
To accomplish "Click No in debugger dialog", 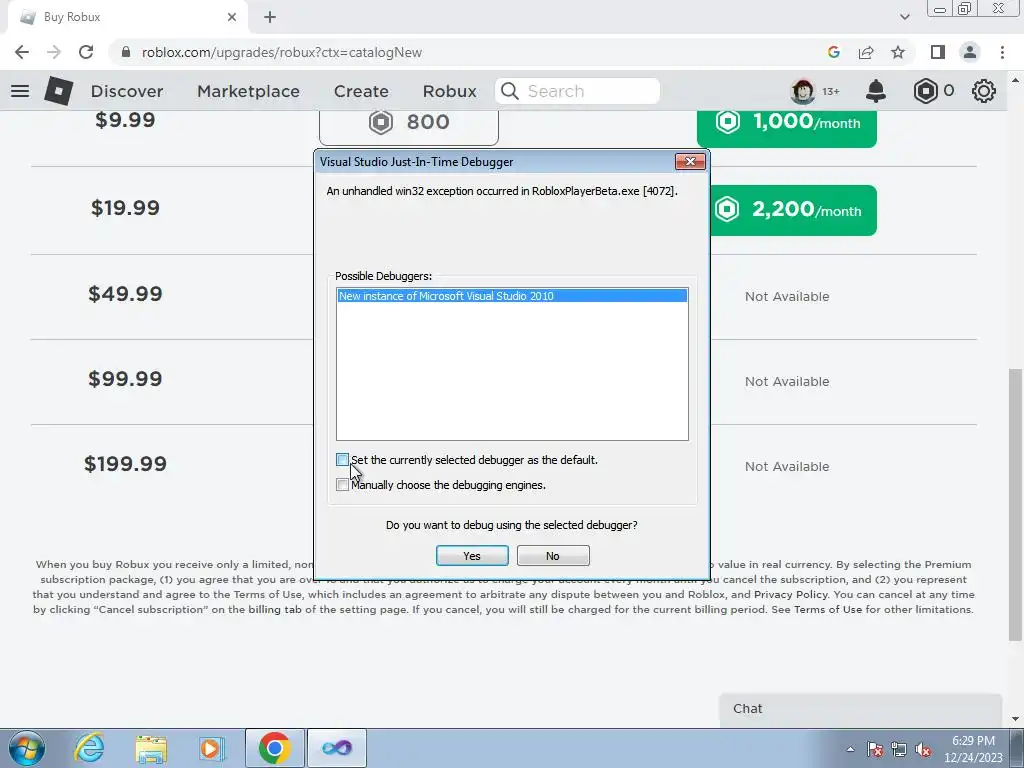I will (553, 556).
